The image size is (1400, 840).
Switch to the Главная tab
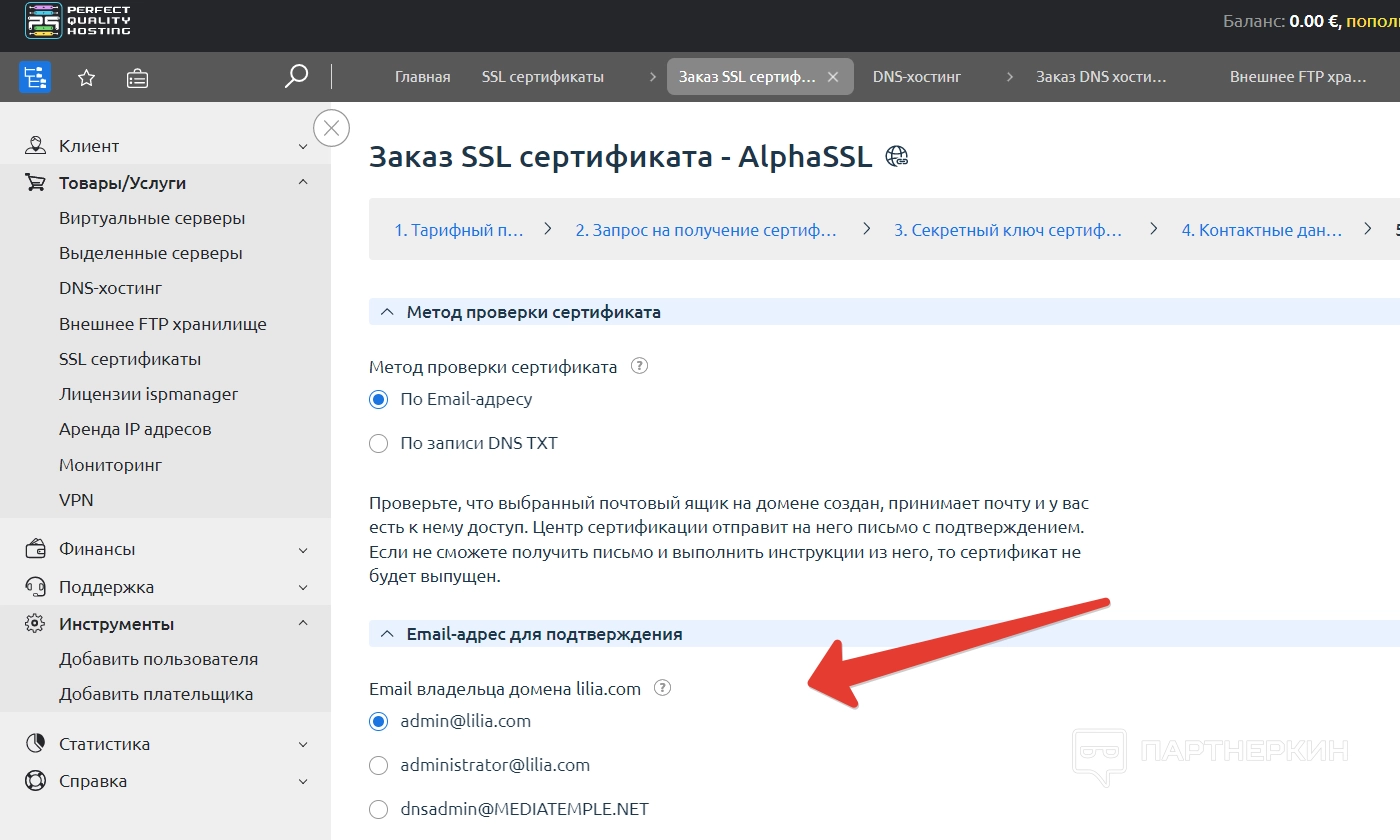pos(422,77)
